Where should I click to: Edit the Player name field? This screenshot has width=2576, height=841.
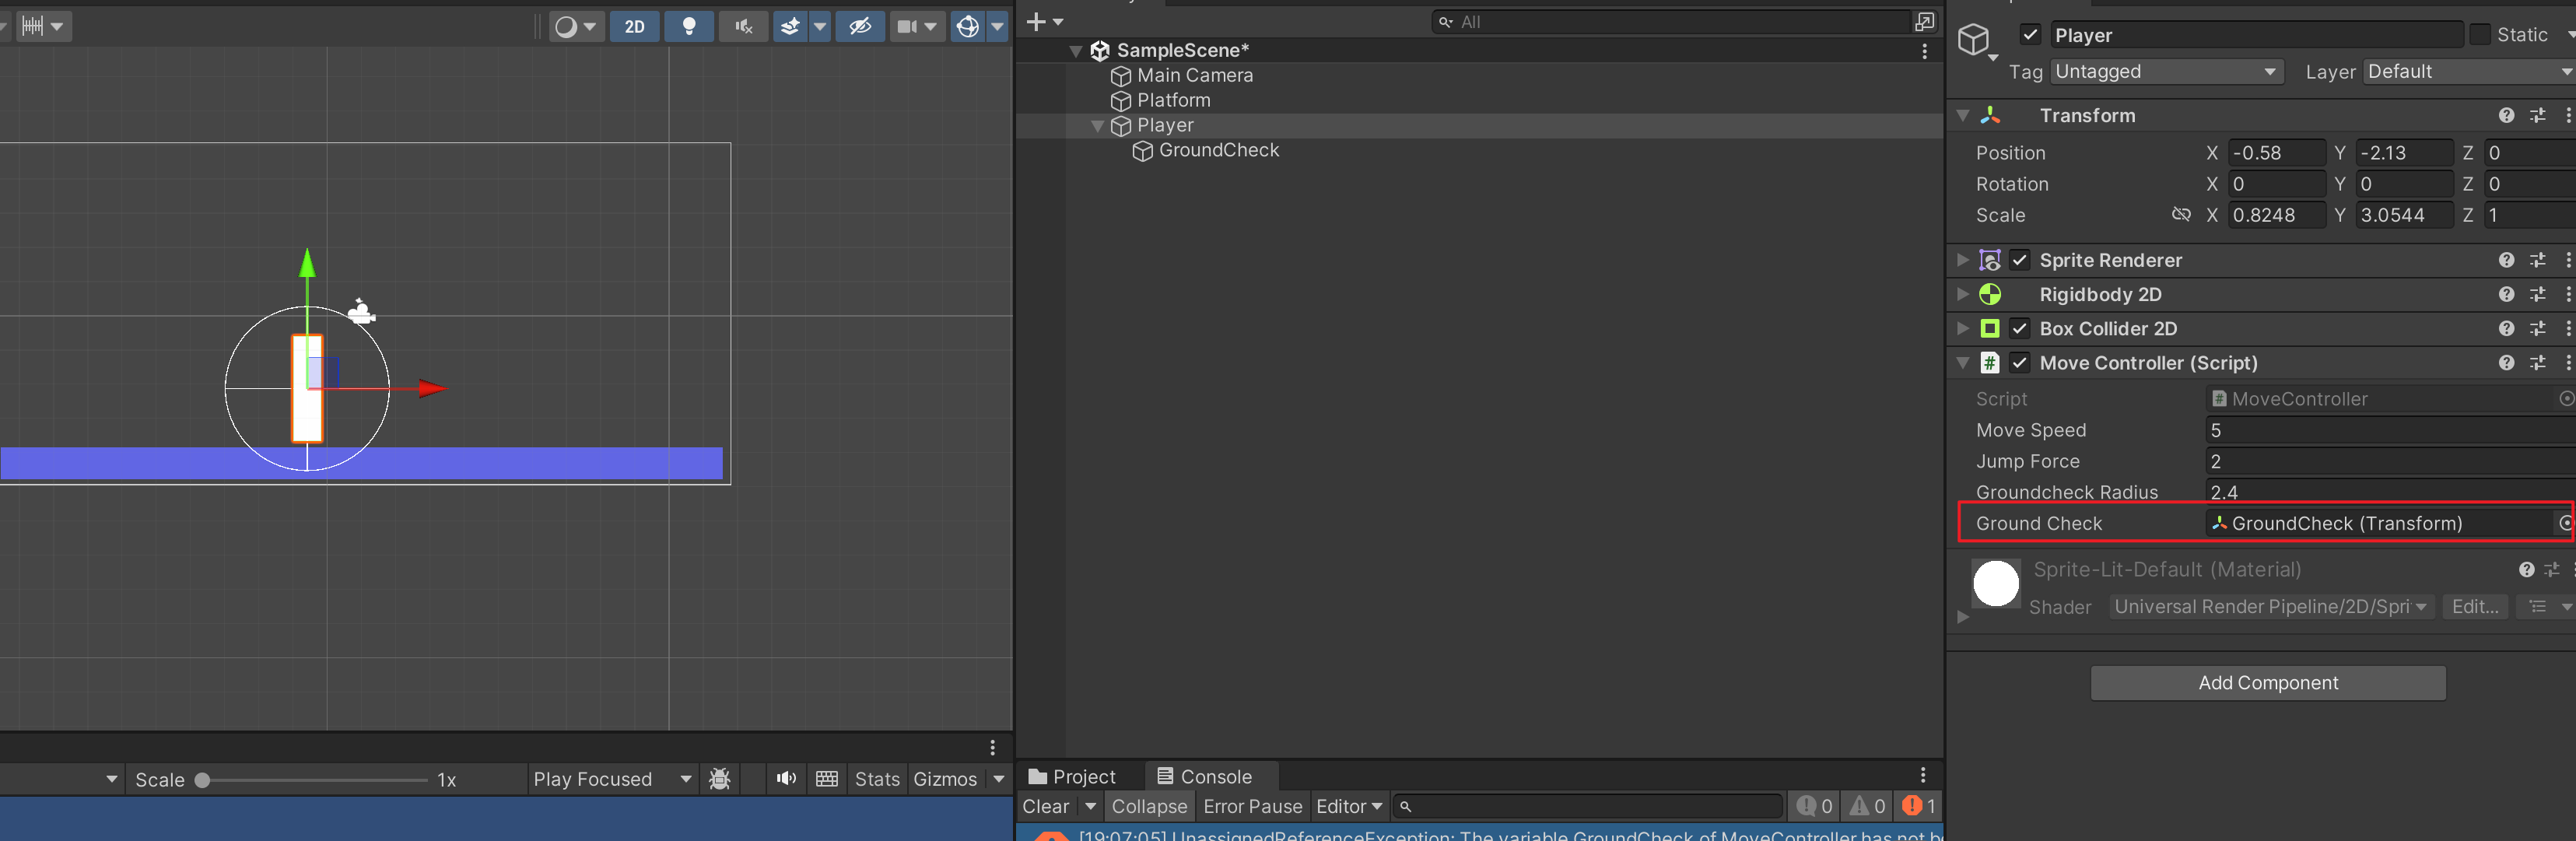tap(2256, 35)
